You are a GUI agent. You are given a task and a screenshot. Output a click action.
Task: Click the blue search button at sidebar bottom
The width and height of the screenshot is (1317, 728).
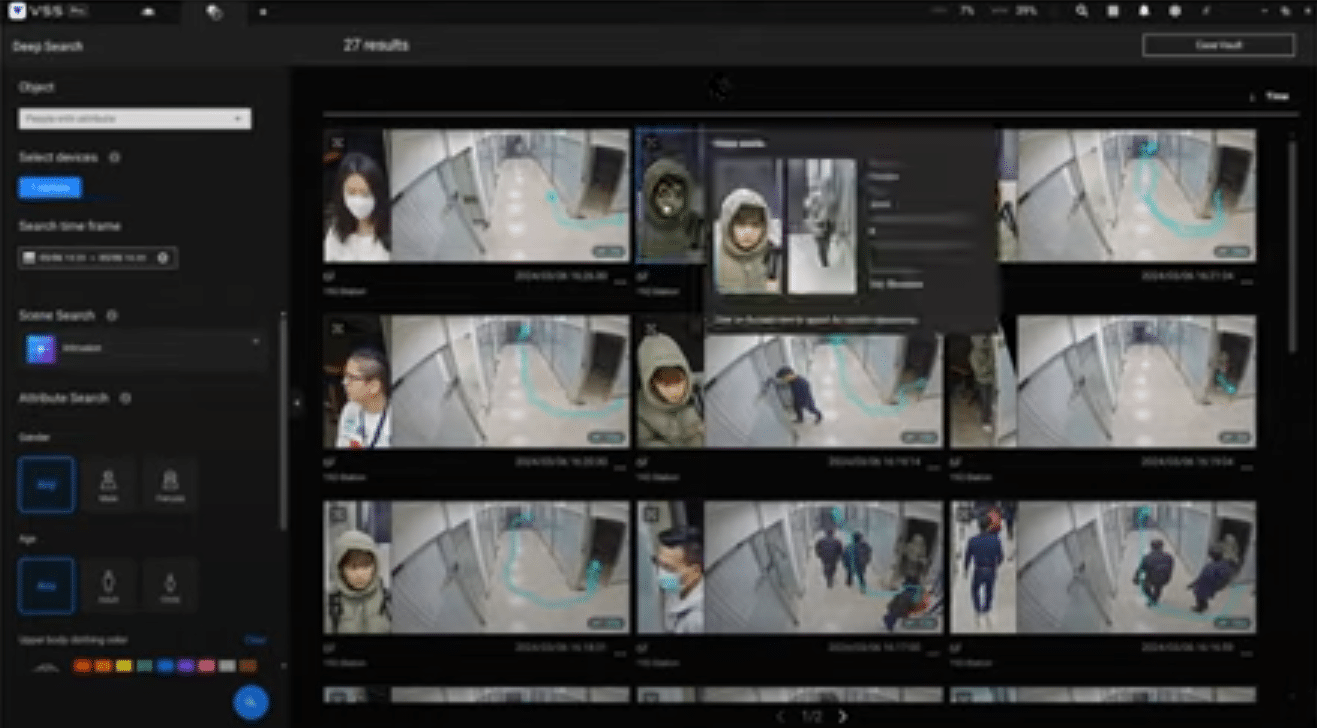point(250,702)
